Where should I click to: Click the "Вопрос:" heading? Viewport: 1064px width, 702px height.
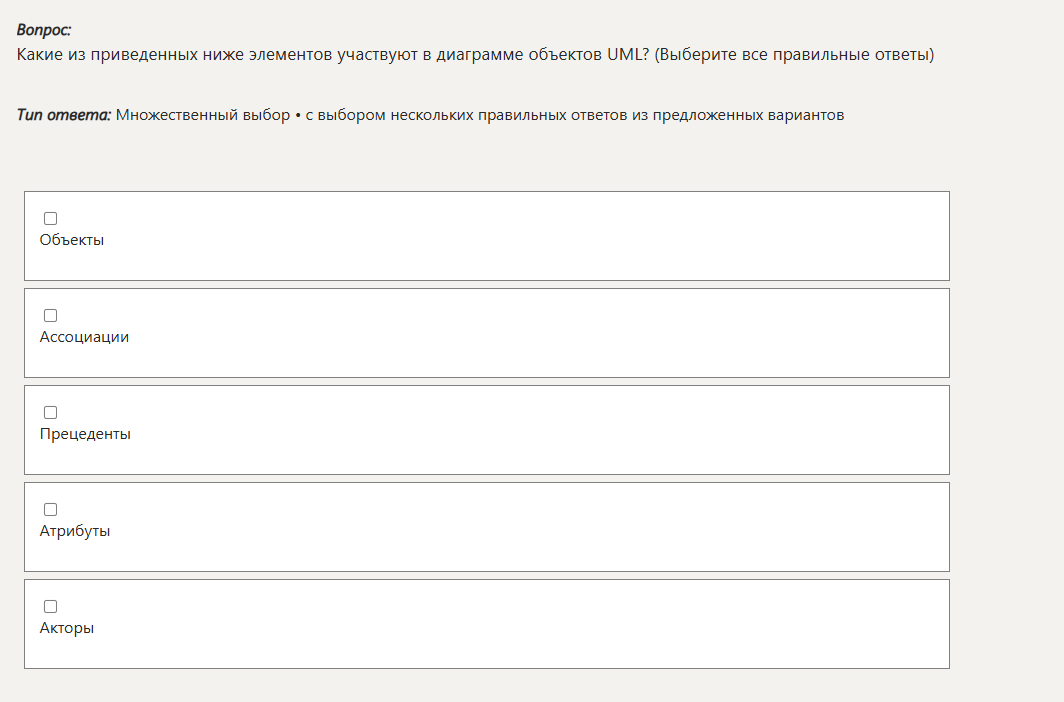(44, 31)
